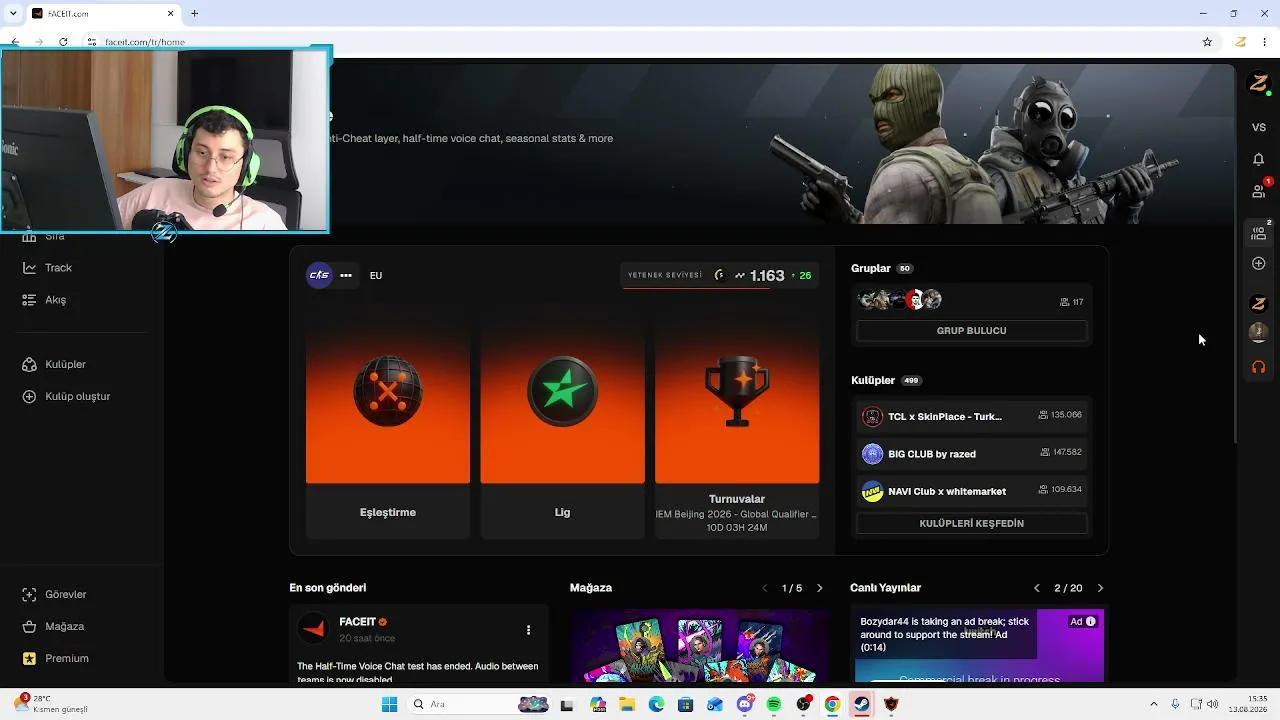
Task: Open Steam from the taskbar
Action: pos(860,704)
